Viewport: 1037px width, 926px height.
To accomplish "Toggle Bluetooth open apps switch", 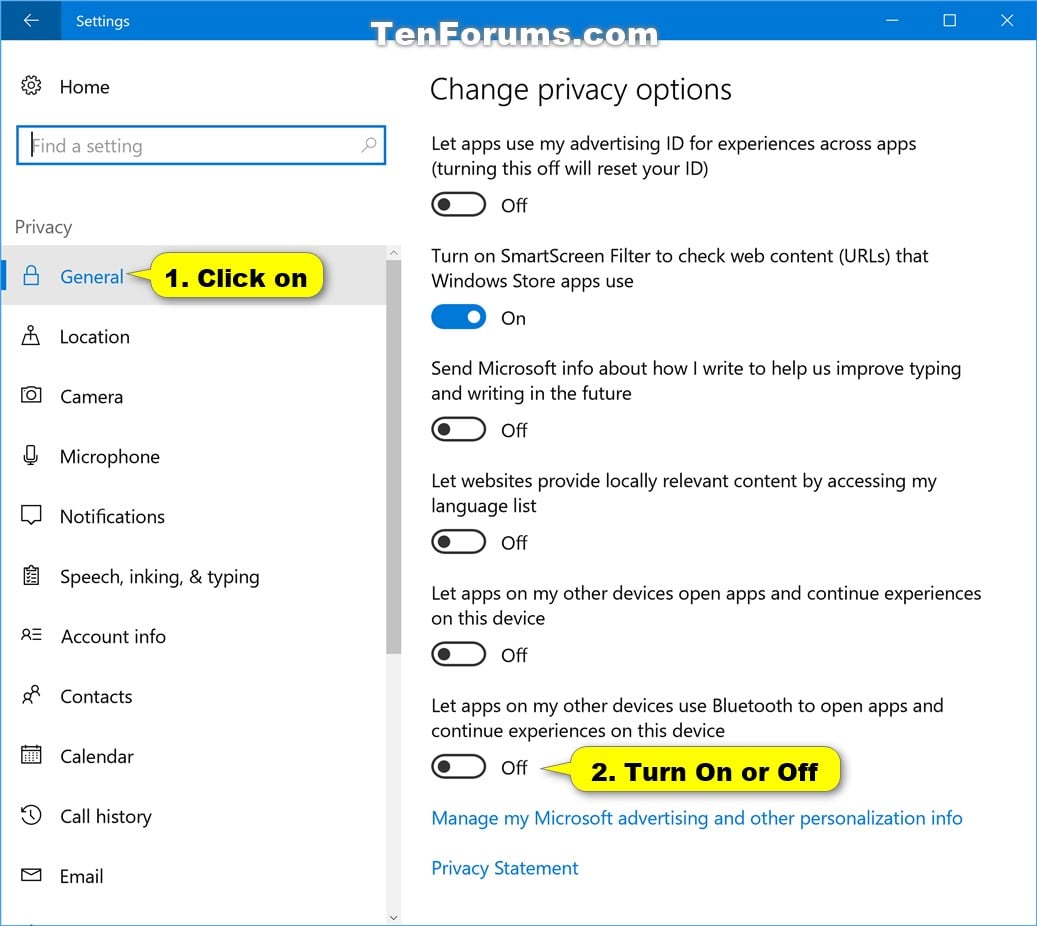I will pyautogui.click(x=458, y=767).
